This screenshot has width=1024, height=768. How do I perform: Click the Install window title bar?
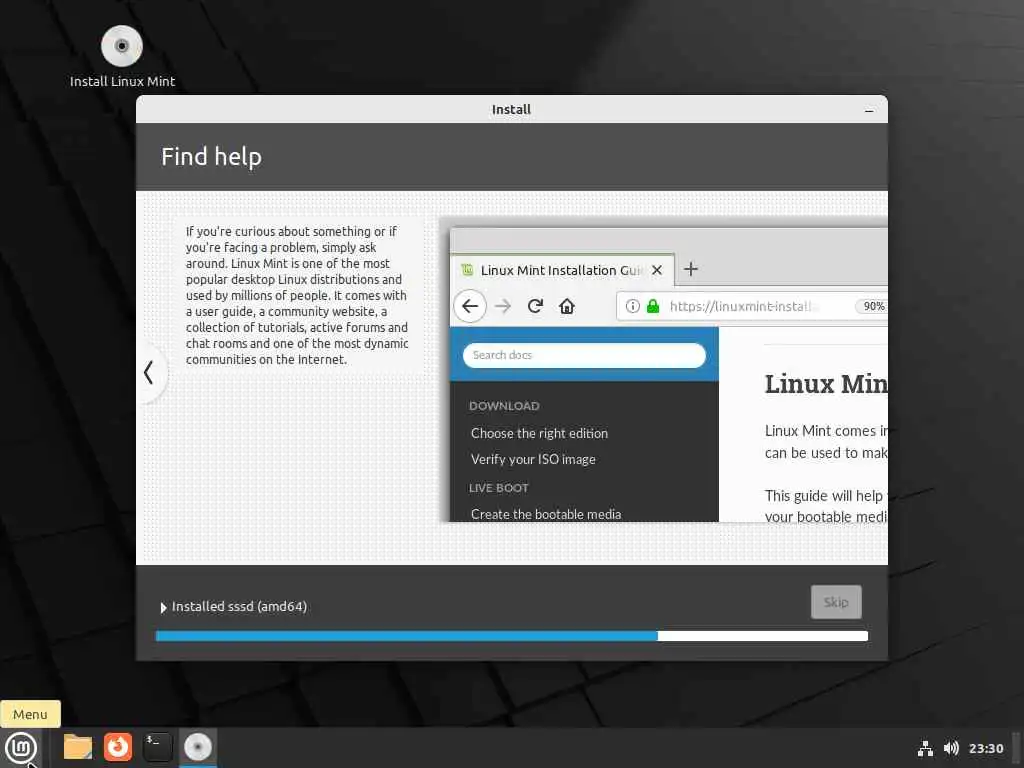point(511,110)
